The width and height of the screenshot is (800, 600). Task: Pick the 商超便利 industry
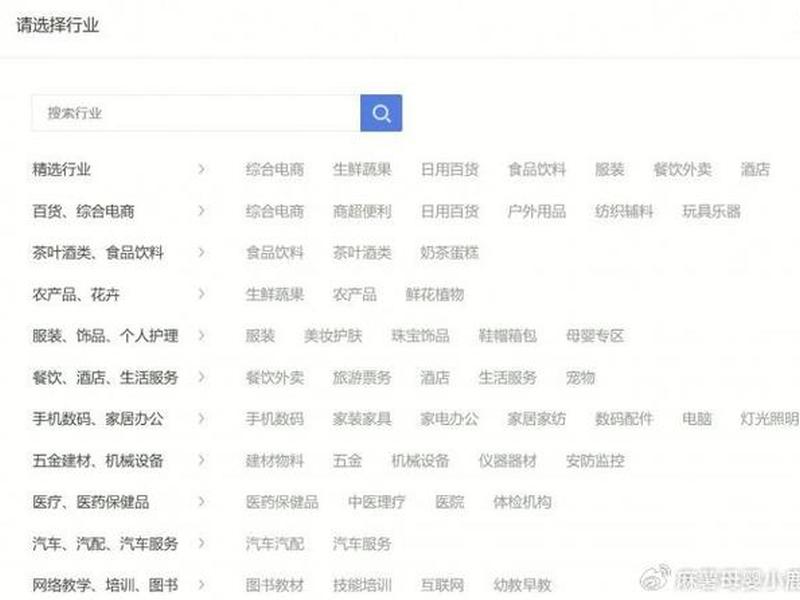(362, 211)
